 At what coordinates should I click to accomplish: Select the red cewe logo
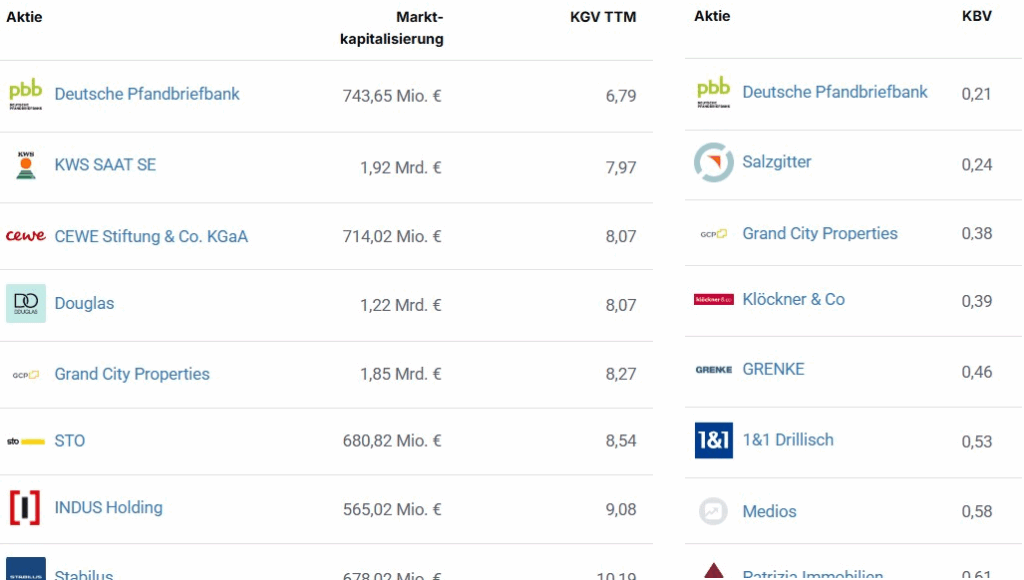point(25,236)
